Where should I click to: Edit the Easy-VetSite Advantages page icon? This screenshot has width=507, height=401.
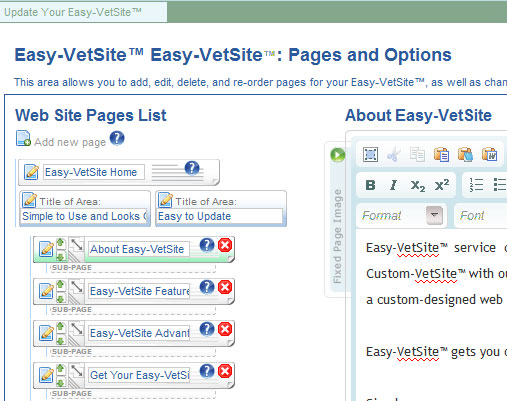[x=46, y=333]
